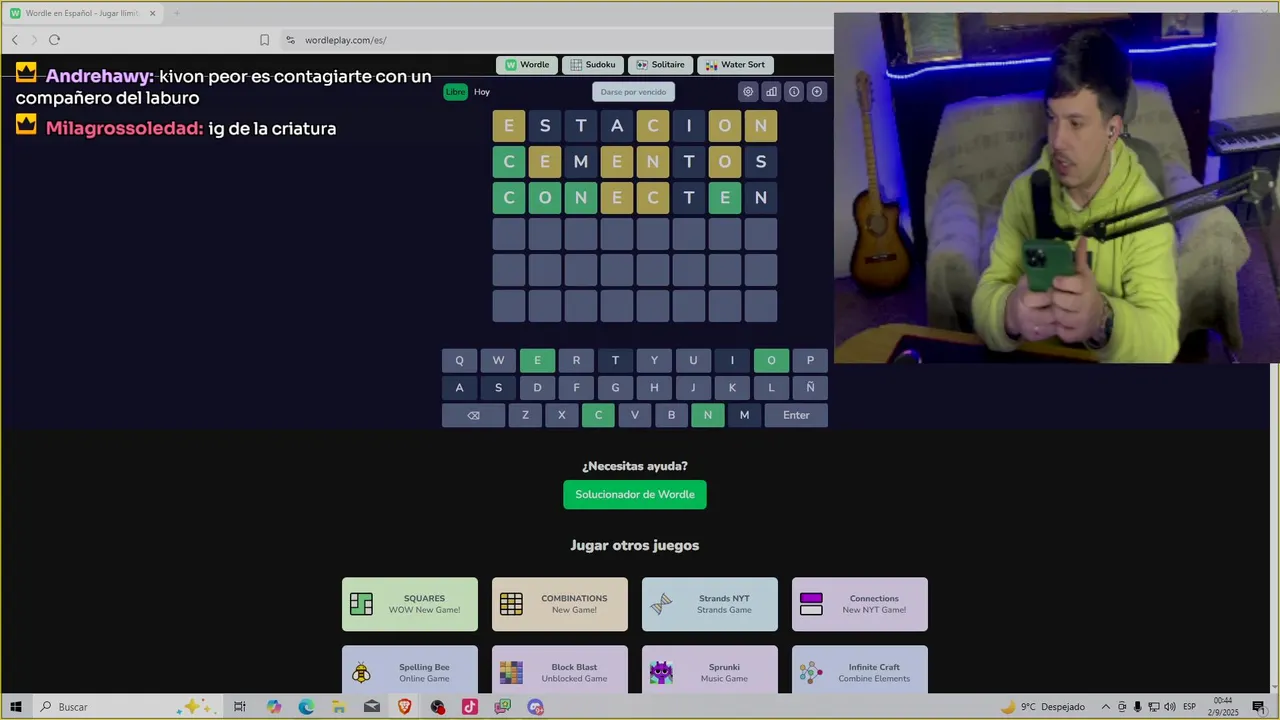The width and height of the screenshot is (1280, 720).
Task: Switch to Hoy daily mode
Action: click(x=482, y=92)
